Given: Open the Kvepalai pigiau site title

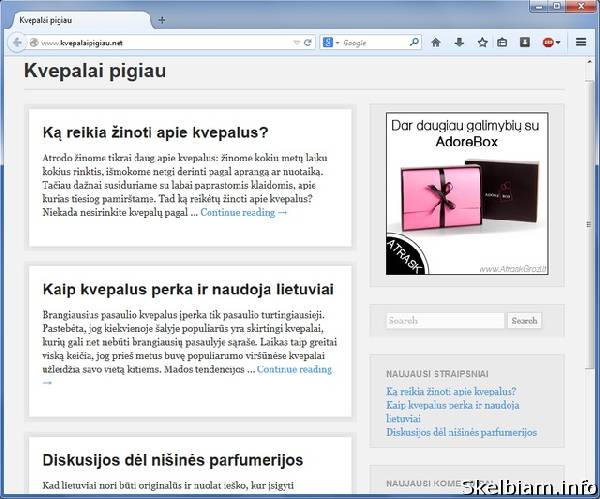Looking at the screenshot, I should [x=95, y=71].
